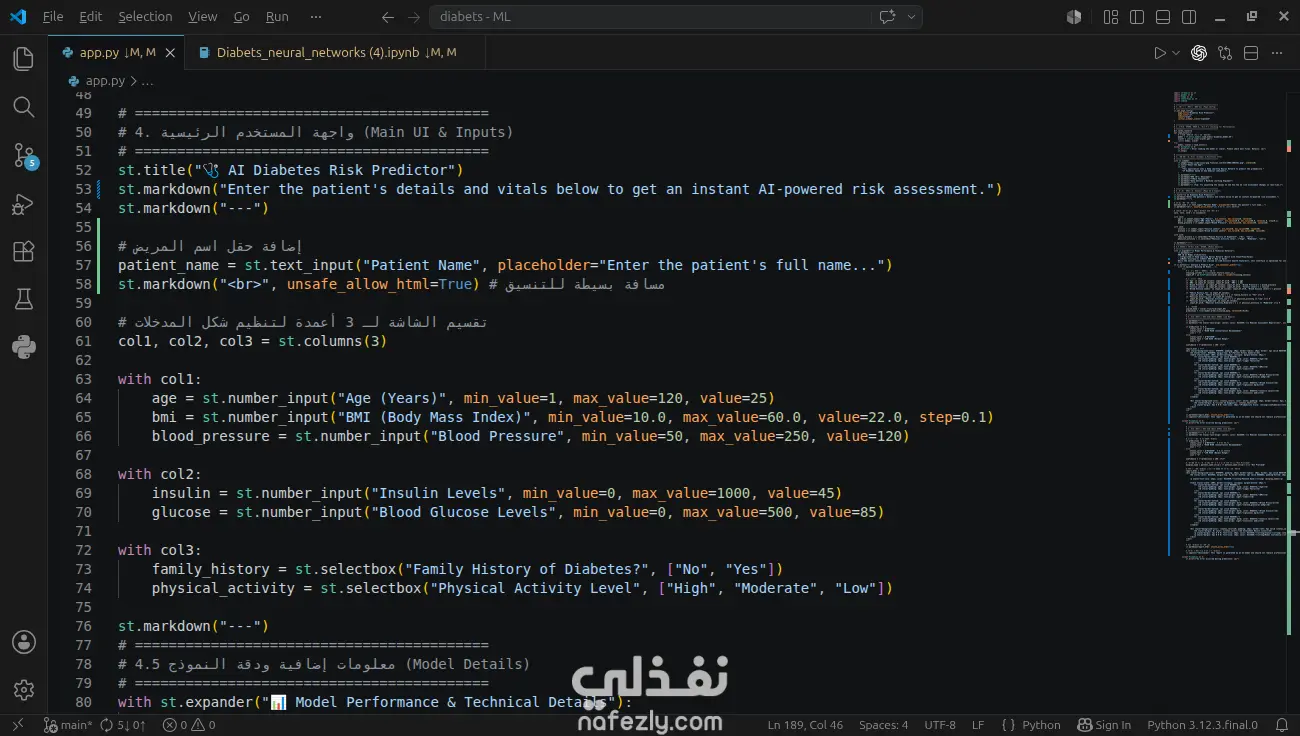The height and width of the screenshot is (736, 1300).
Task: Open the Python extension view in activity bar
Action: click(23, 347)
